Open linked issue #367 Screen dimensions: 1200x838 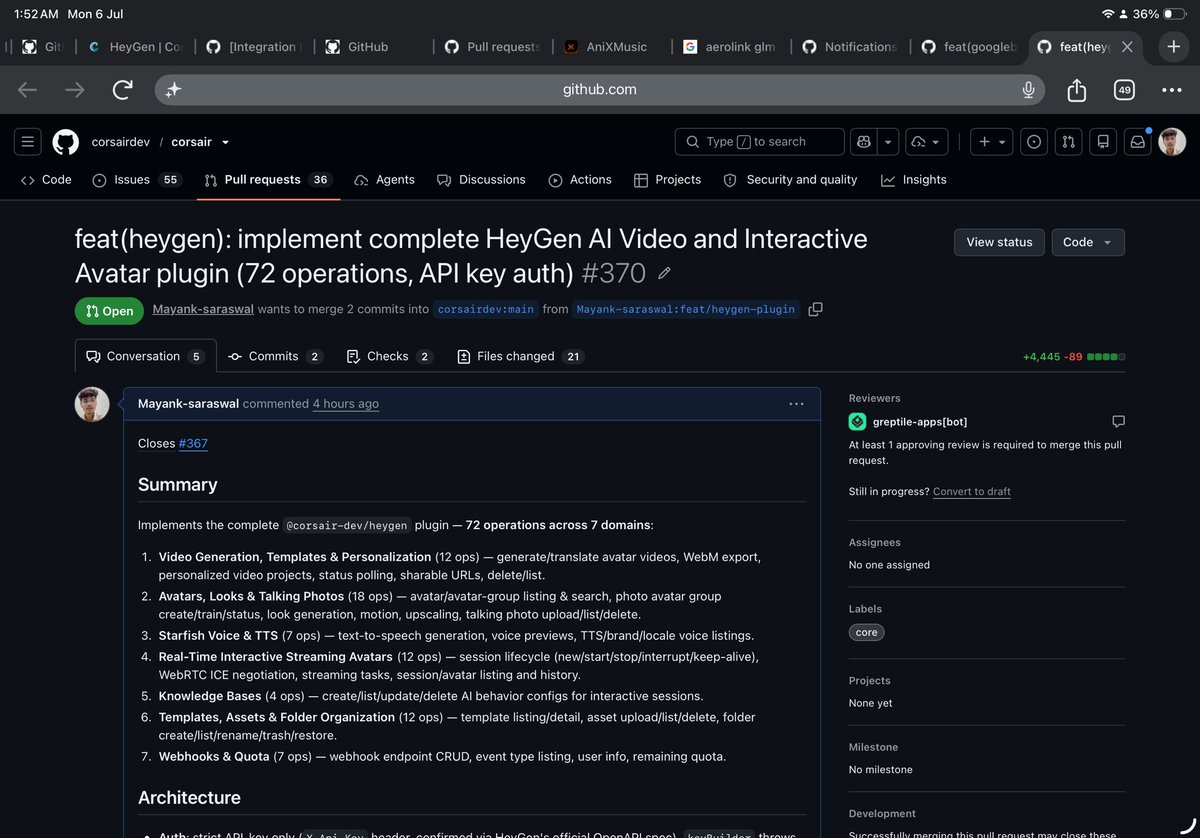(193, 443)
